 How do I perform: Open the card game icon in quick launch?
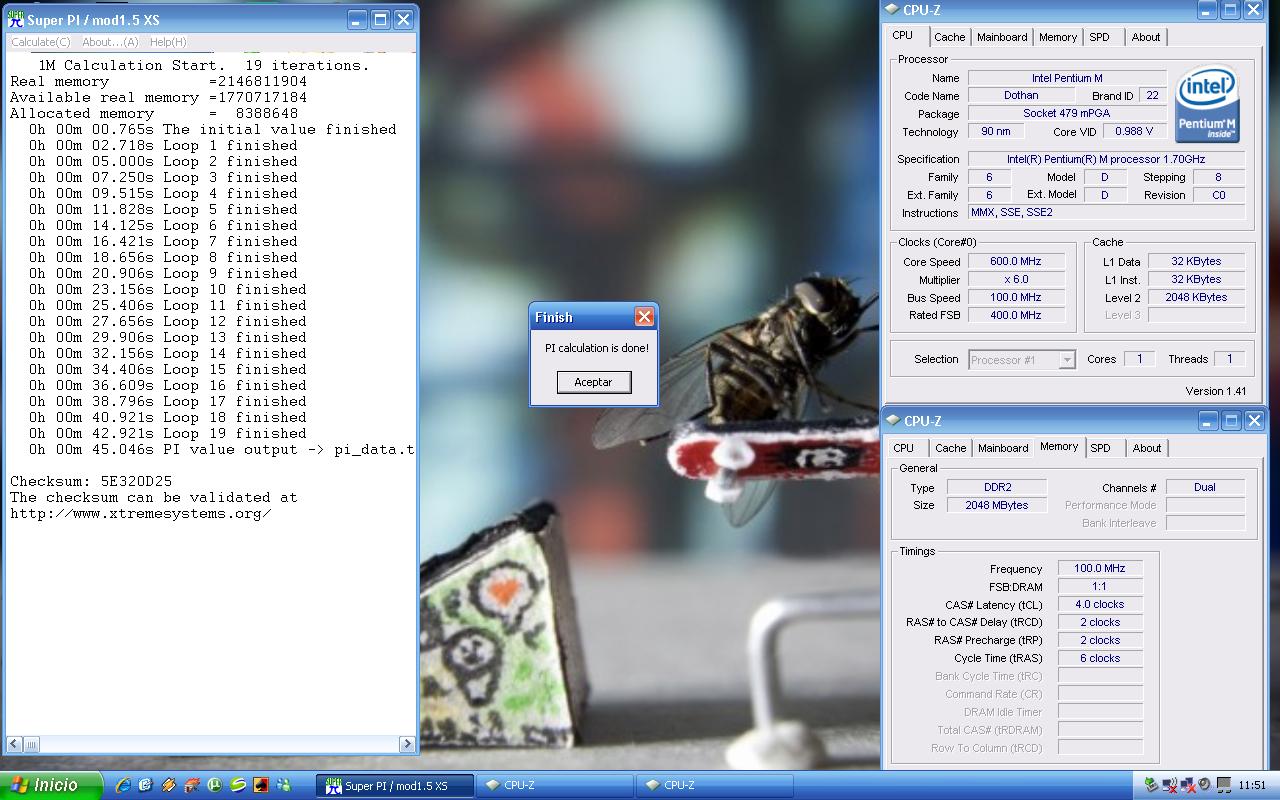(261, 785)
